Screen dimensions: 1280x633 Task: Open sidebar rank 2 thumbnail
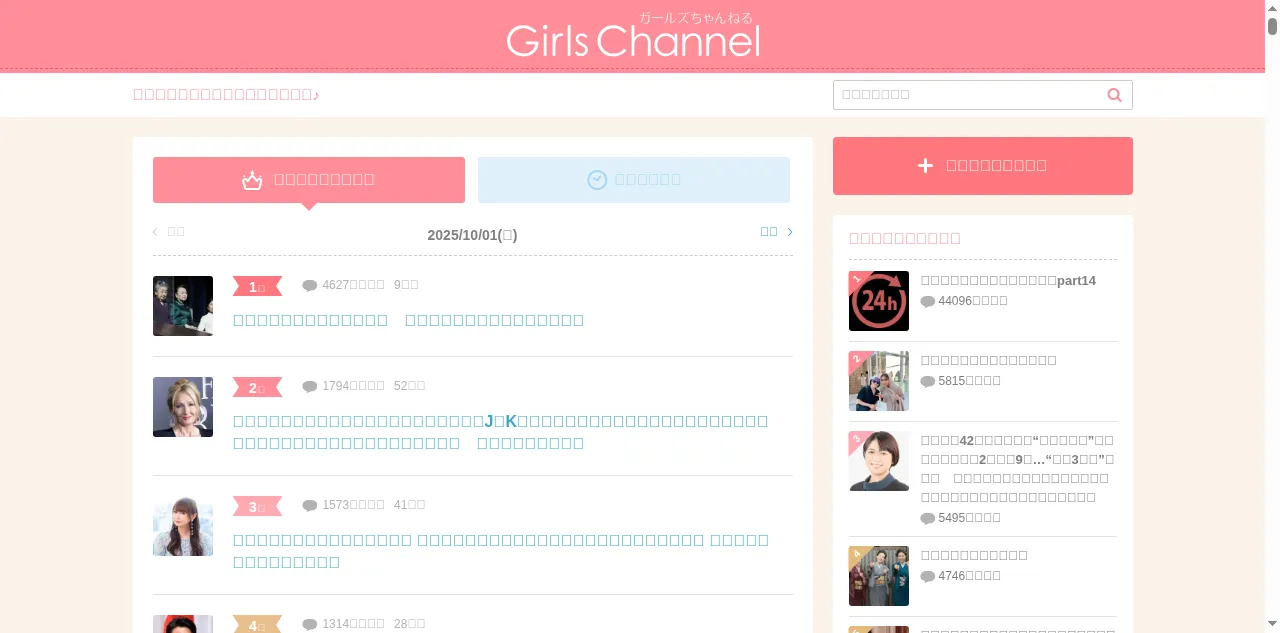(879, 381)
